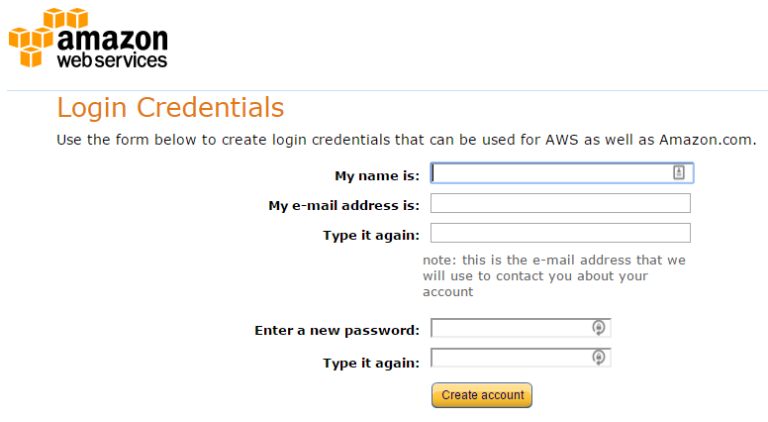Click the "Type it again:" label below e-mail

[x=371, y=236]
